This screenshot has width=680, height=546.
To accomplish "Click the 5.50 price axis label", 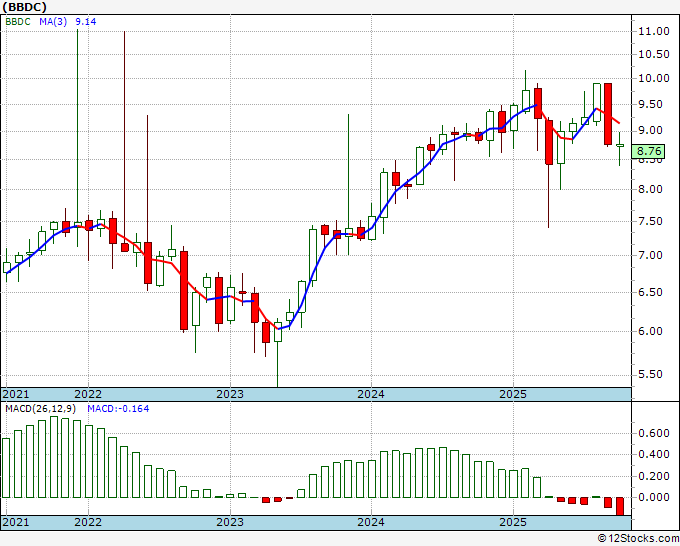I will 650,375.
